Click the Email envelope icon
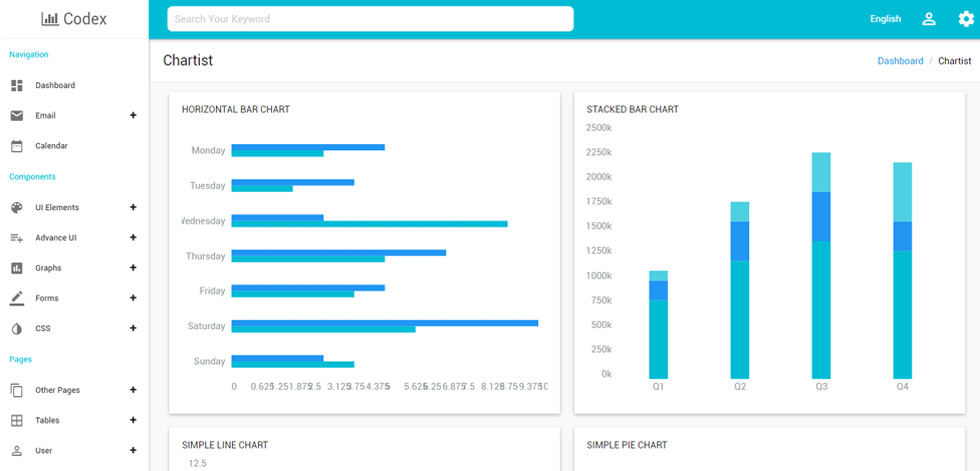980x471 pixels. 17,116
